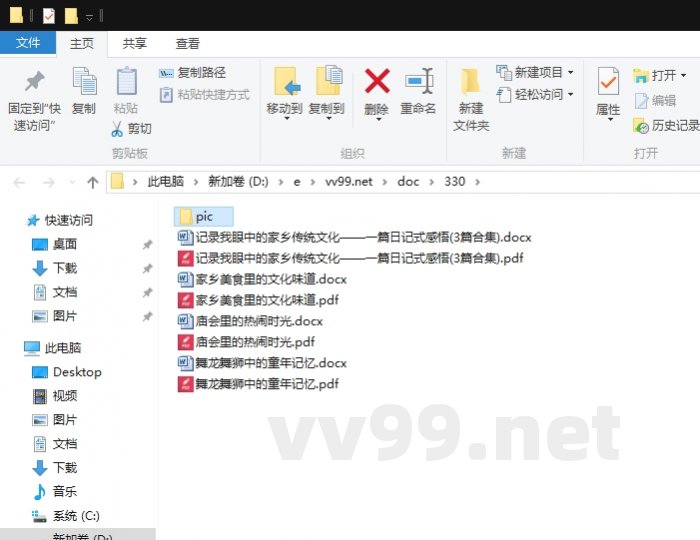Open 视频 (Videos) in navigation pane
Viewport: 700px width, 540px height.
coord(55,396)
